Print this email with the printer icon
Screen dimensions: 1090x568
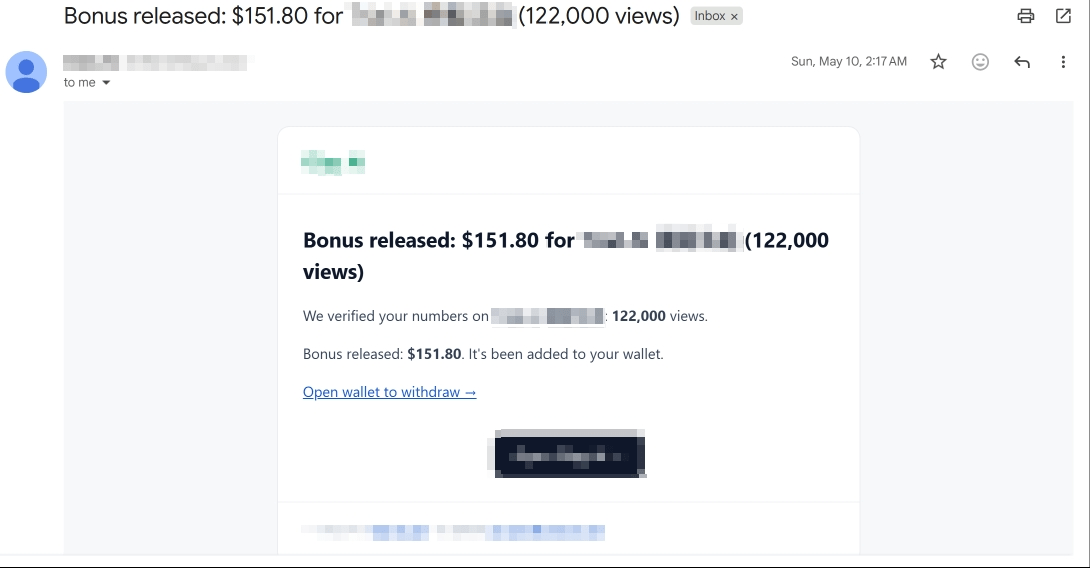pos(1025,16)
